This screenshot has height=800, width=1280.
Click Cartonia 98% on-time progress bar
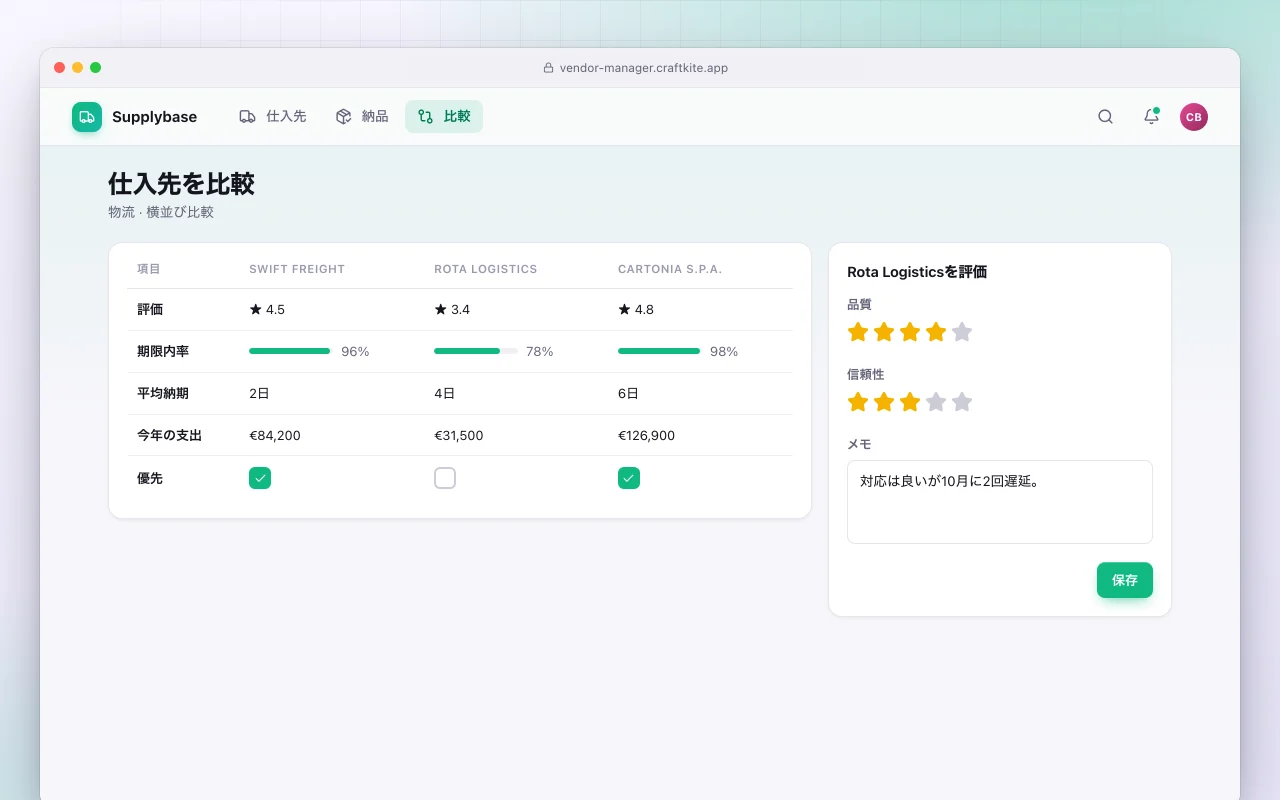[x=660, y=351]
